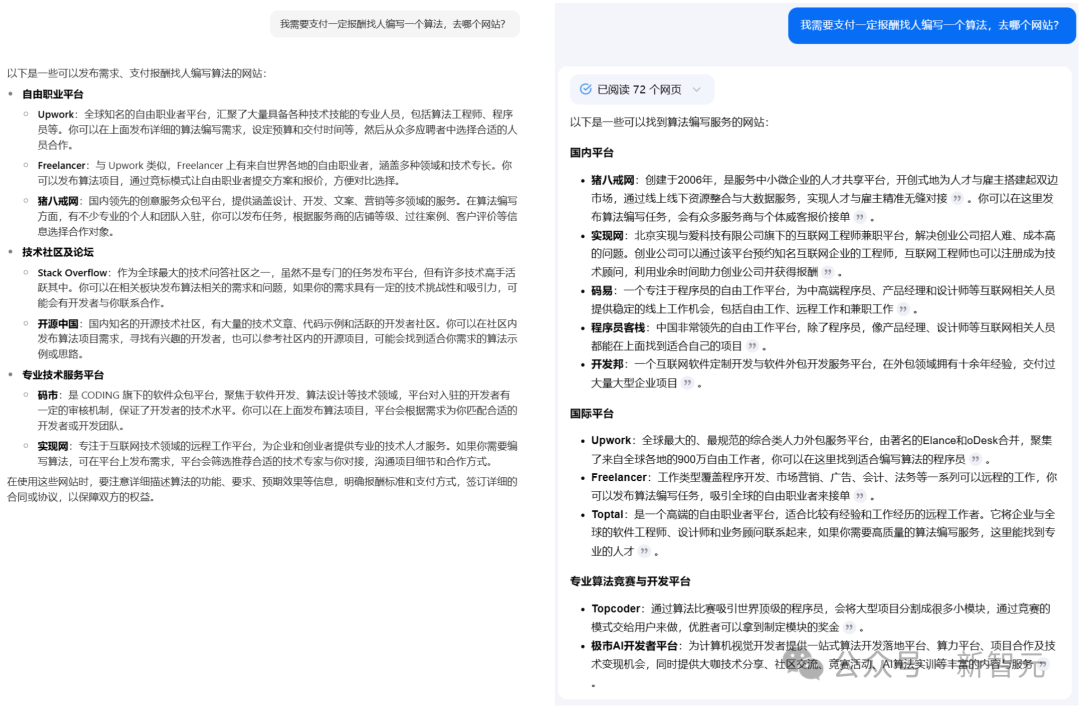Click bold Topcoder entry name
The height and width of the screenshot is (708, 1080).
tap(616, 609)
